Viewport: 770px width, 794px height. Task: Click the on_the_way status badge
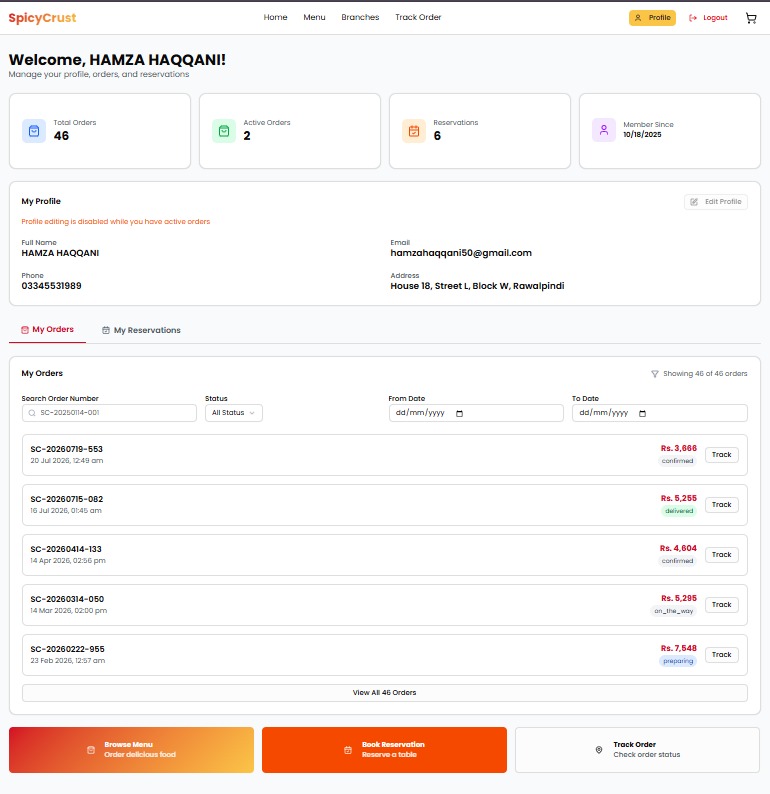(673, 611)
